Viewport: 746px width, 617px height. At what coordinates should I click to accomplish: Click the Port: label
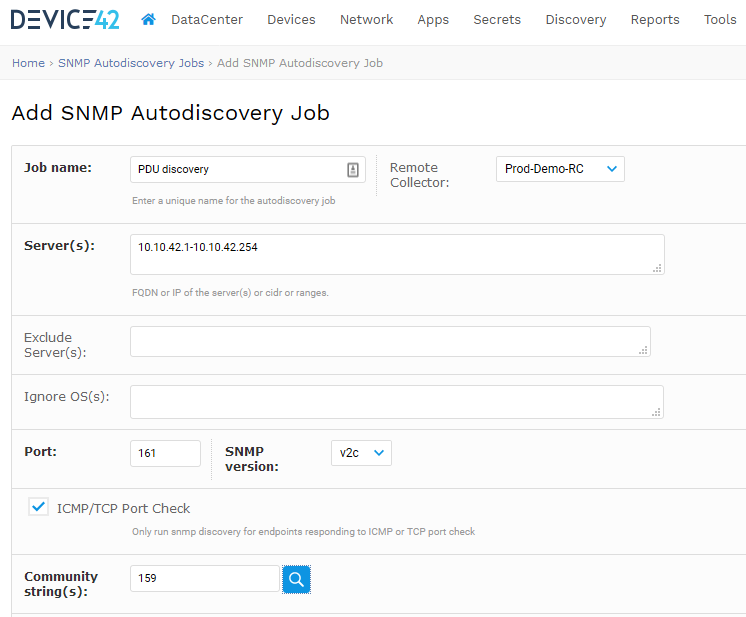40,451
